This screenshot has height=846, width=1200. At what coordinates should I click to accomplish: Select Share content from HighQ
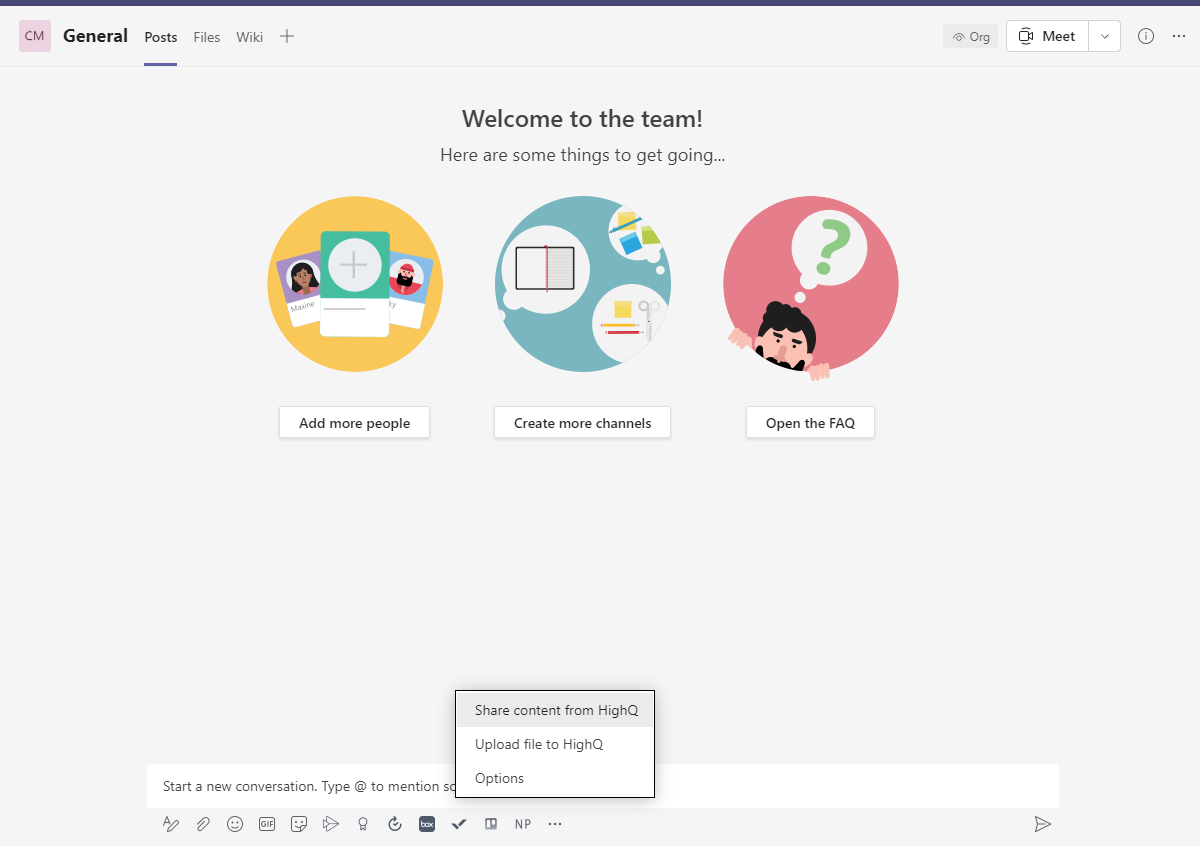[555, 710]
